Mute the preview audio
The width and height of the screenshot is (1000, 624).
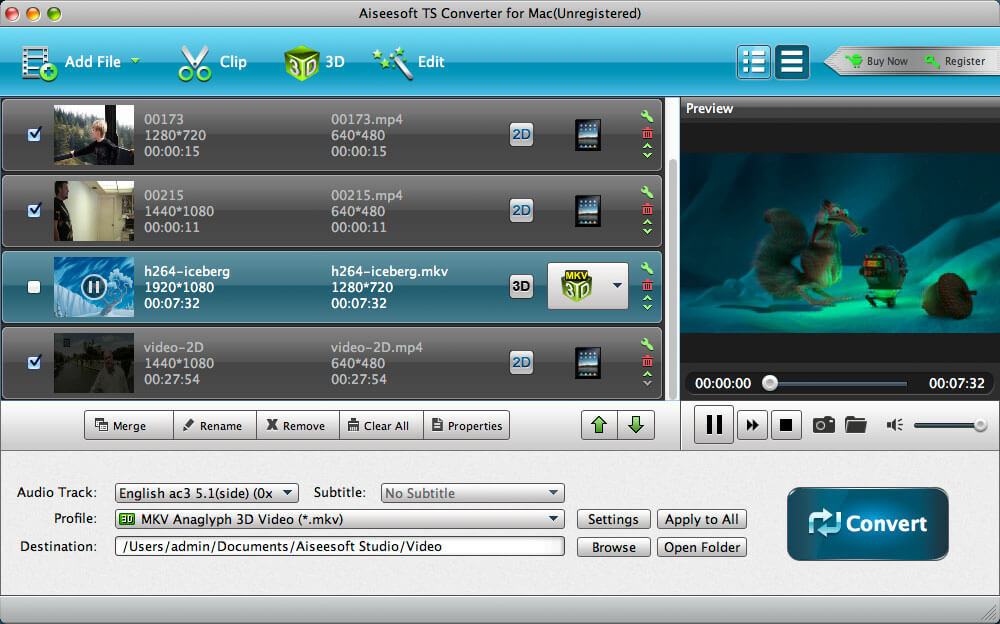pyautogui.click(x=893, y=424)
